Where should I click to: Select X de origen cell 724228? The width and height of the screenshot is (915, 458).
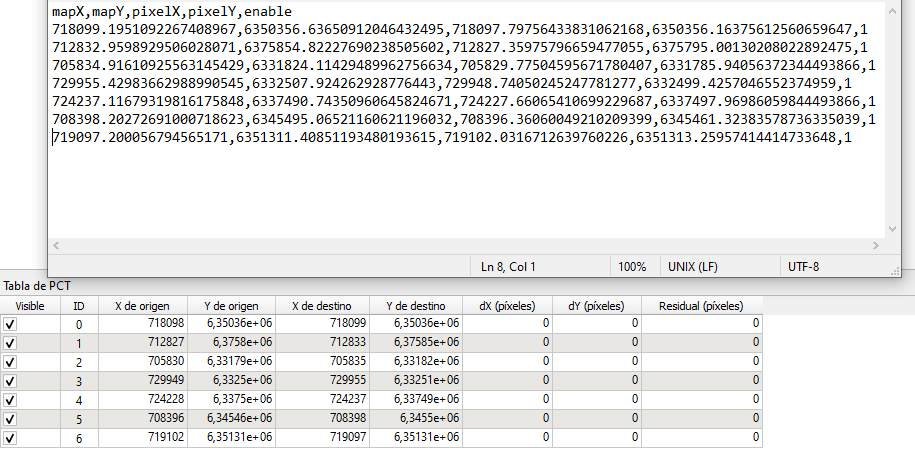pyautogui.click(x=142, y=400)
